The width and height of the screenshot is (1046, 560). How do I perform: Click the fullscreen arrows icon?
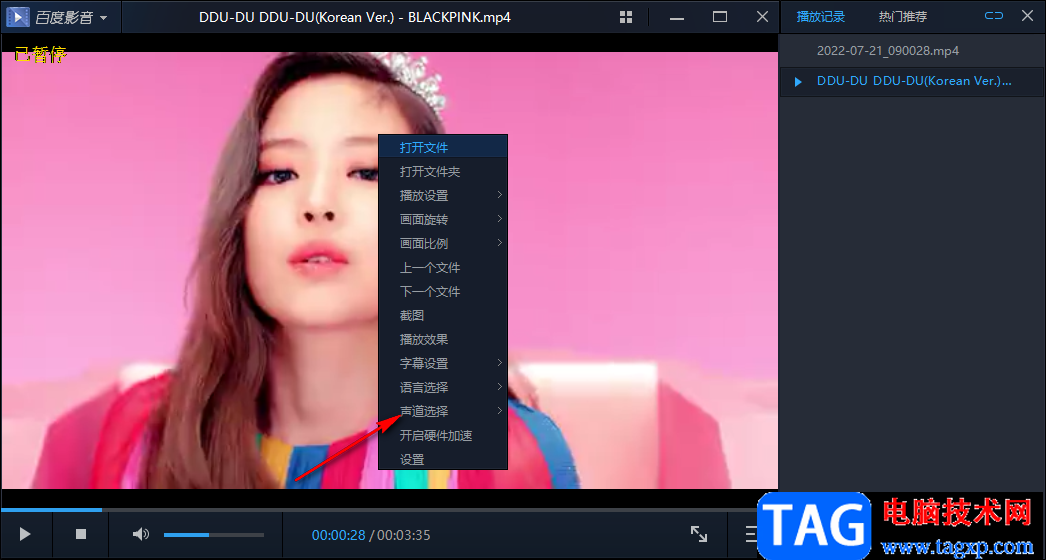point(698,533)
